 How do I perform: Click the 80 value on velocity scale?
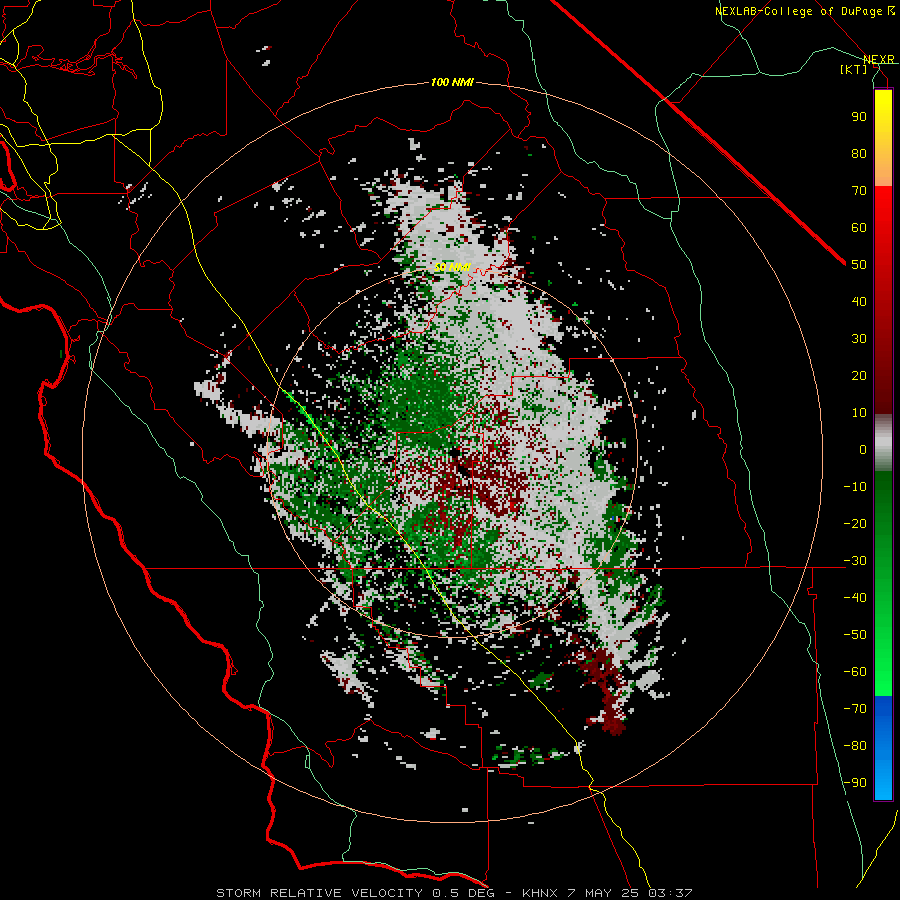(x=859, y=154)
